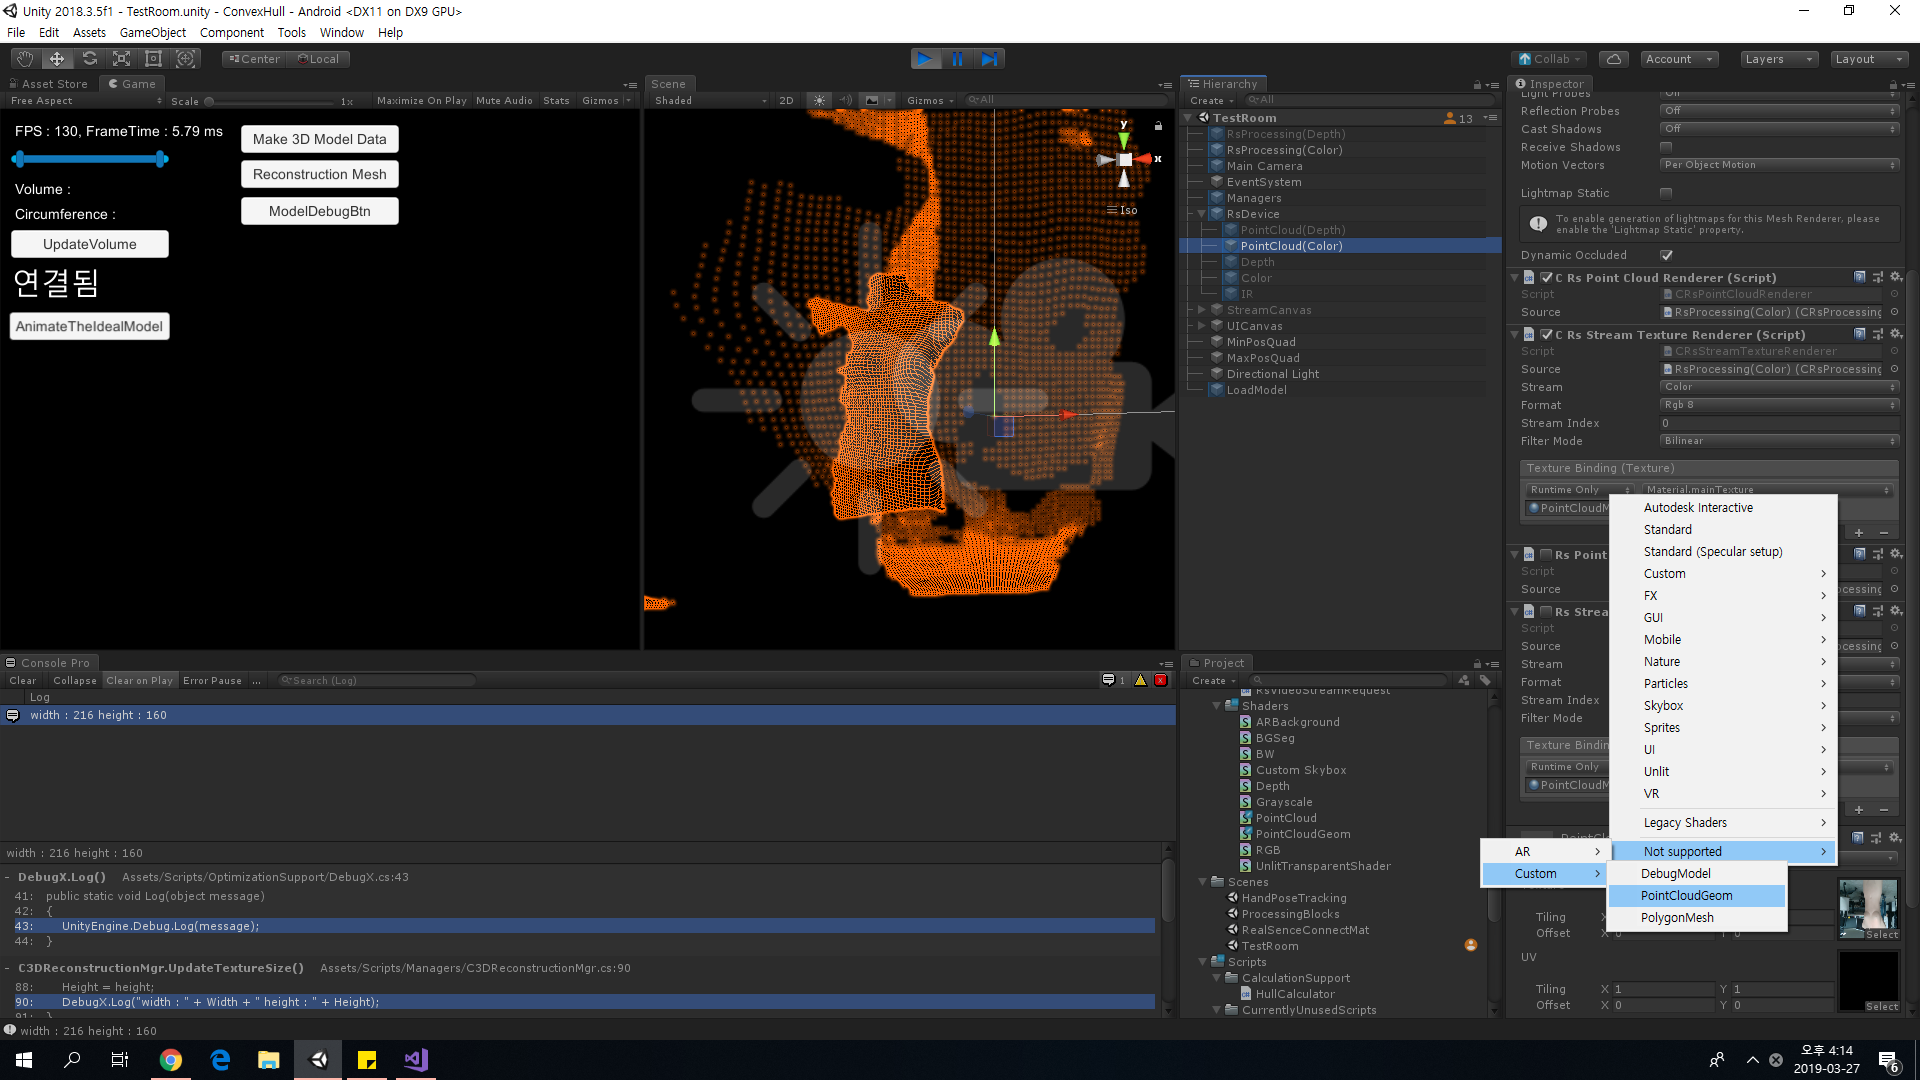Click the UpdateVolume button in Game view
Image resolution: width=1920 pixels, height=1080 pixels.
coord(89,243)
